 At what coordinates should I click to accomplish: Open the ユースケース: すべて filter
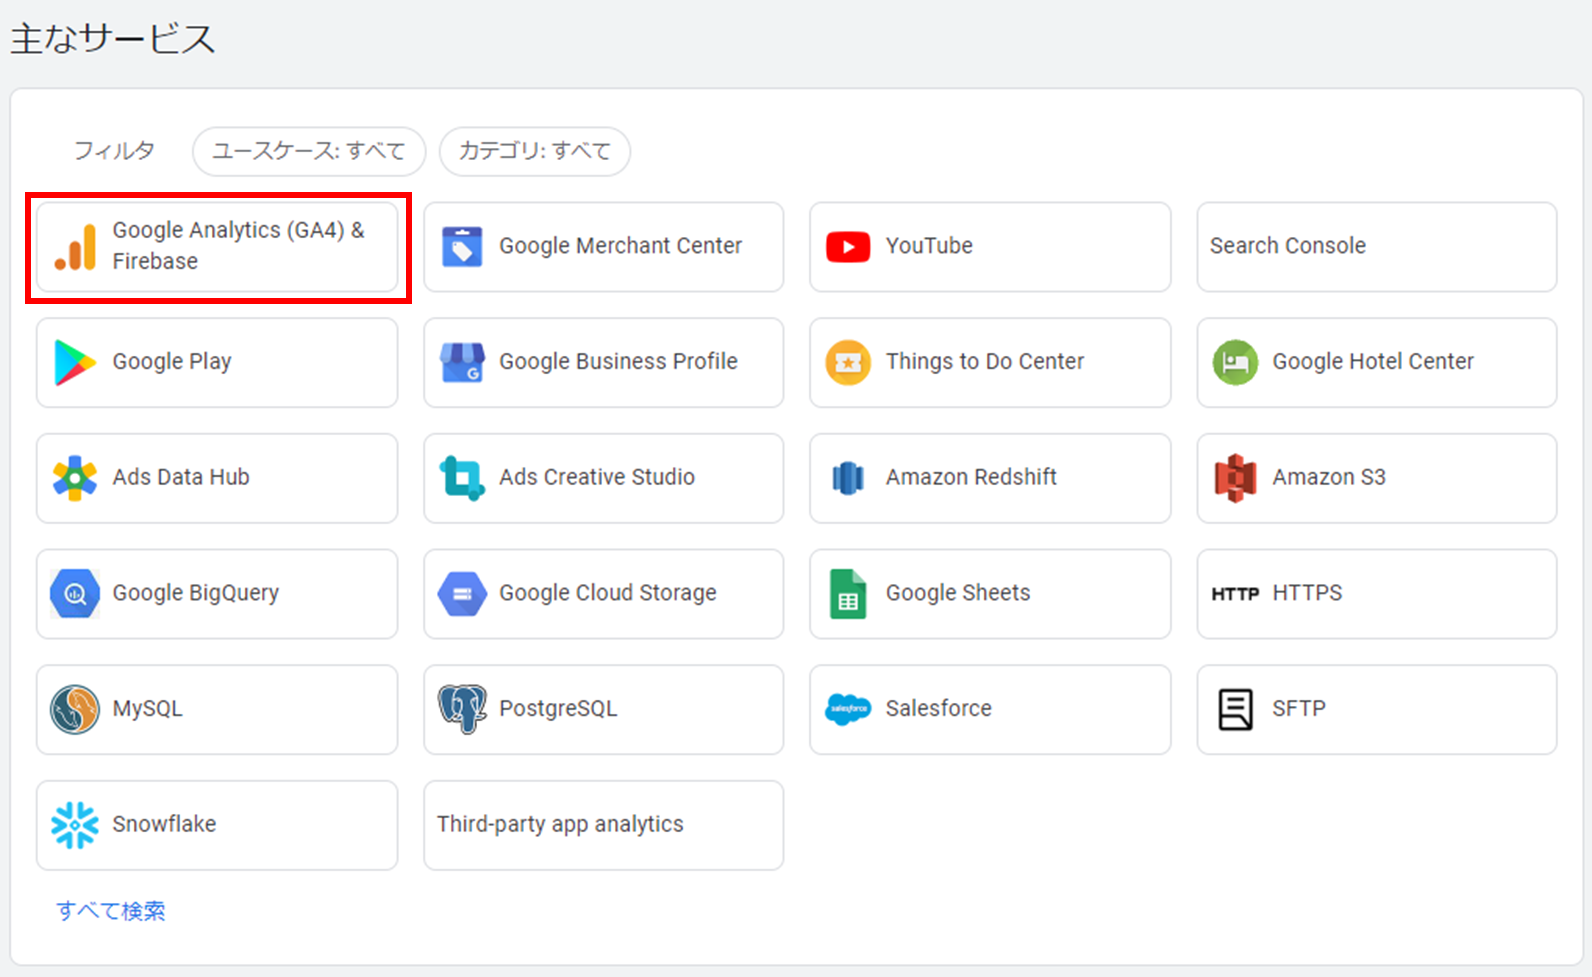pos(309,151)
